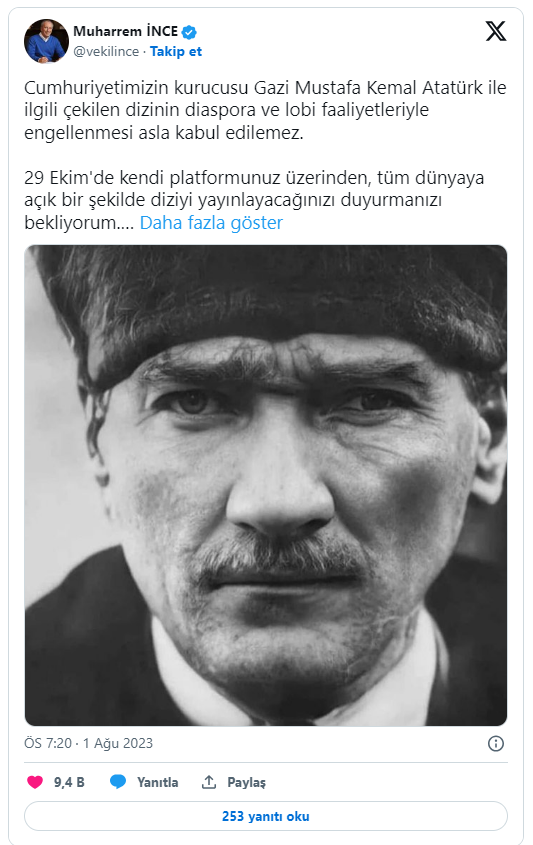Expand tweet with Daha fazla göster
The height and width of the screenshot is (845, 533).
pyautogui.click(x=211, y=223)
